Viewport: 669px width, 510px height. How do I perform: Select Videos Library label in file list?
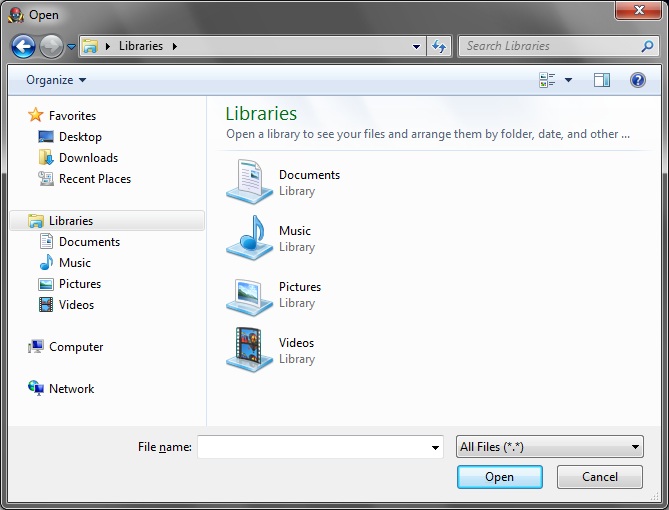(297, 350)
